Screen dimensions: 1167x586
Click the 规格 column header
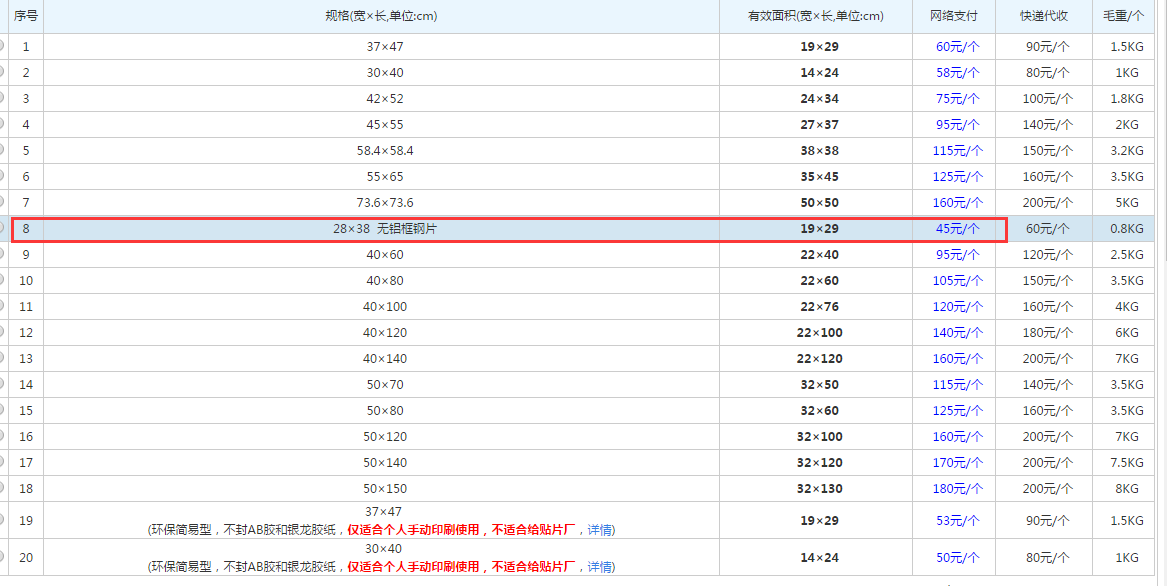(x=381, y=16)
